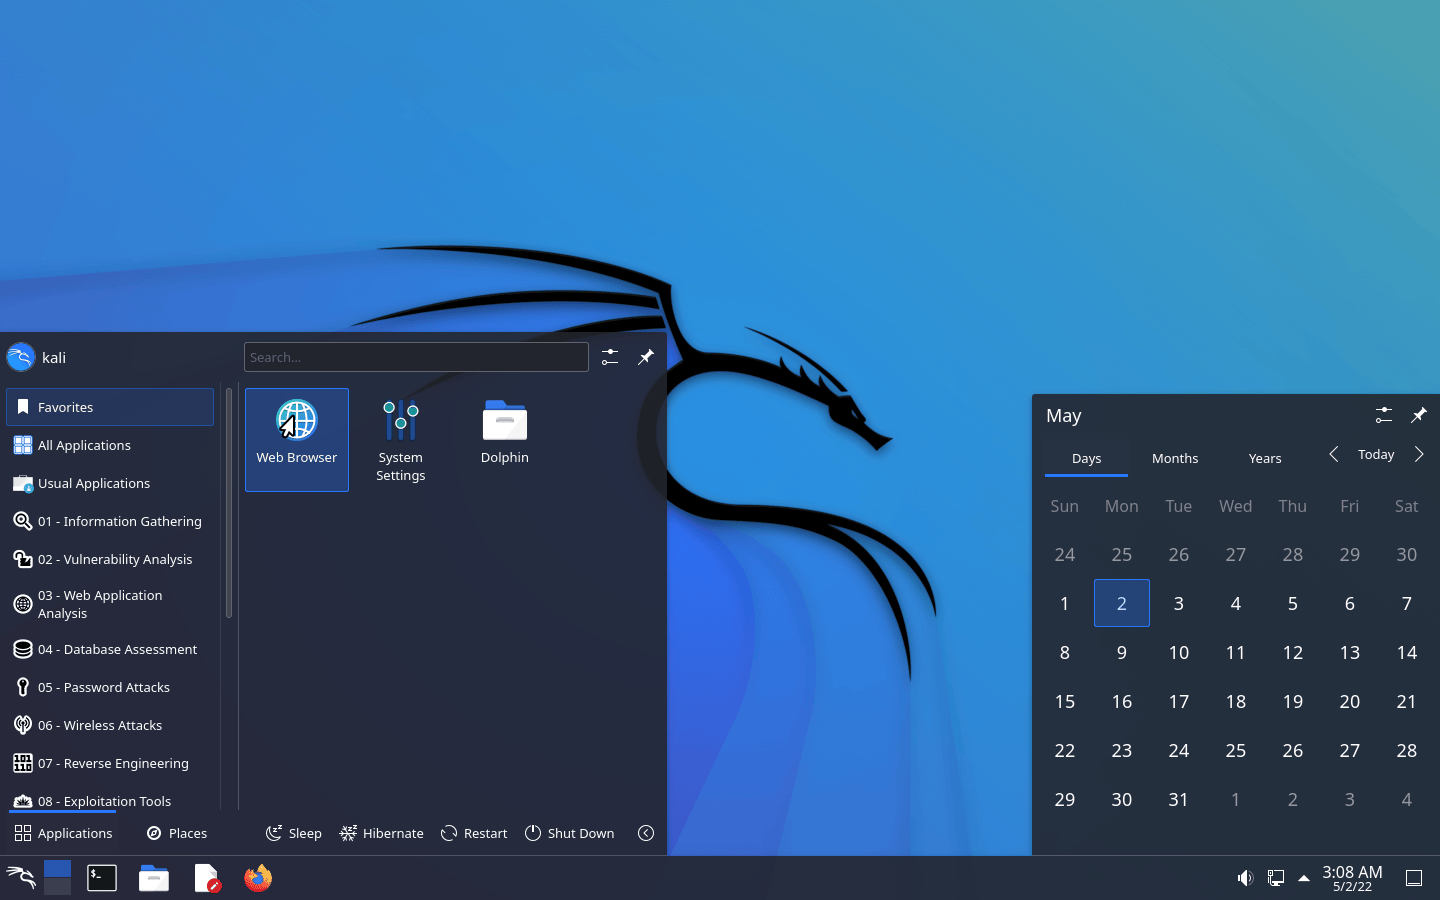Open the network icon in system tray

tap(1275, 878)
